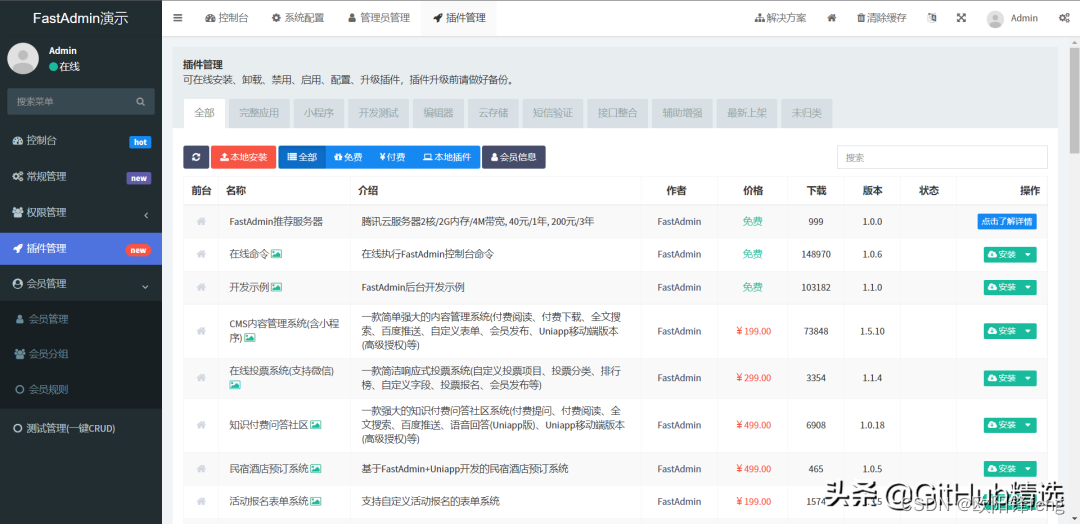
Task: Filter plugins by 全部 button
Action: [x=302, y=157]
